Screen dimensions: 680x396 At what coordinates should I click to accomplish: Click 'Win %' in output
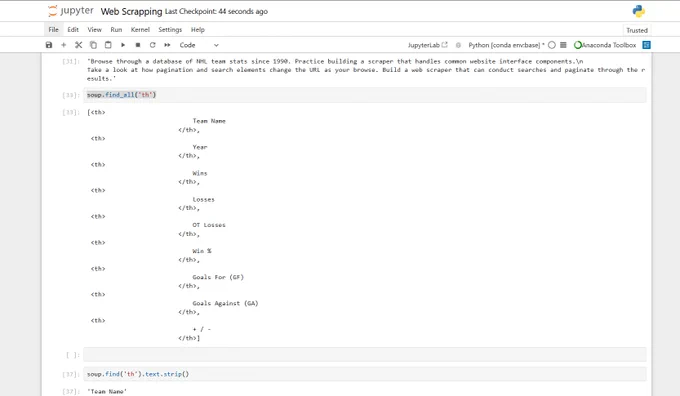pos(202,251)
